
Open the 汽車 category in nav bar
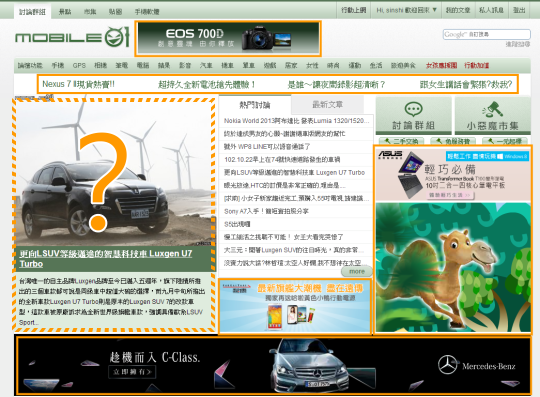(x=206, y=65)
